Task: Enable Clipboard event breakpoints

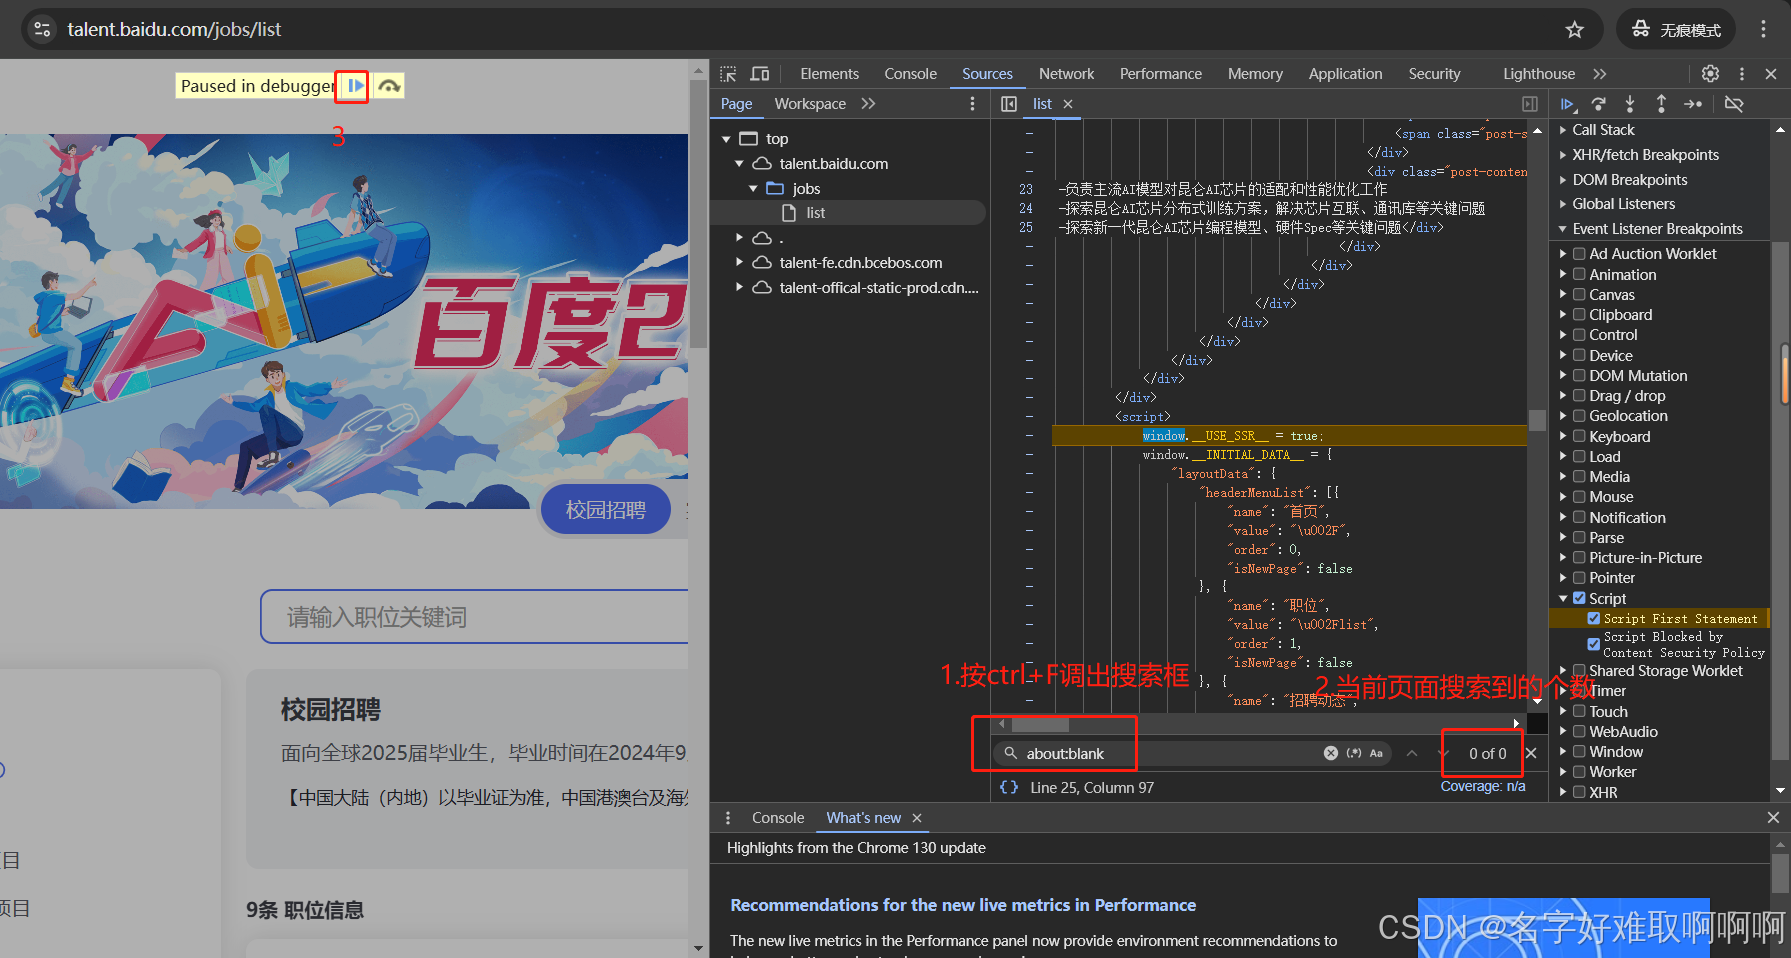Action: coord(1580,315)
